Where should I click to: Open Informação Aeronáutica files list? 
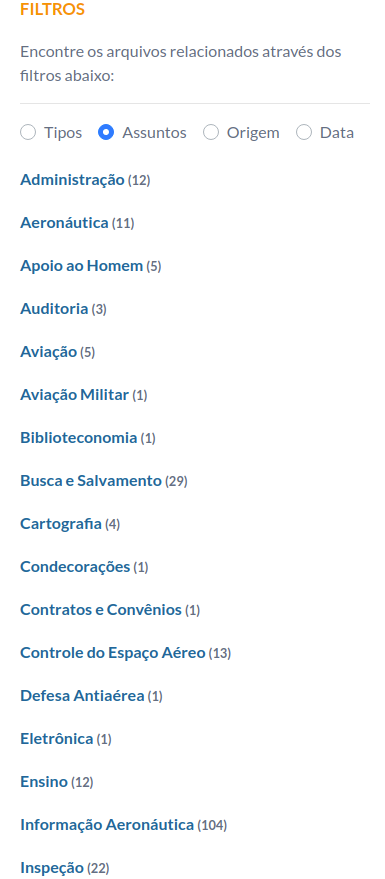107,825
